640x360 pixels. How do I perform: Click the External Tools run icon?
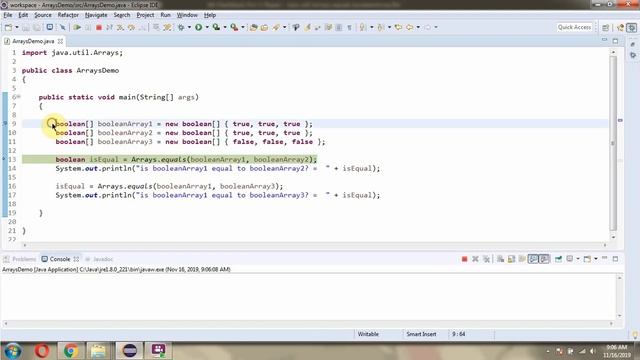(234, 27)
